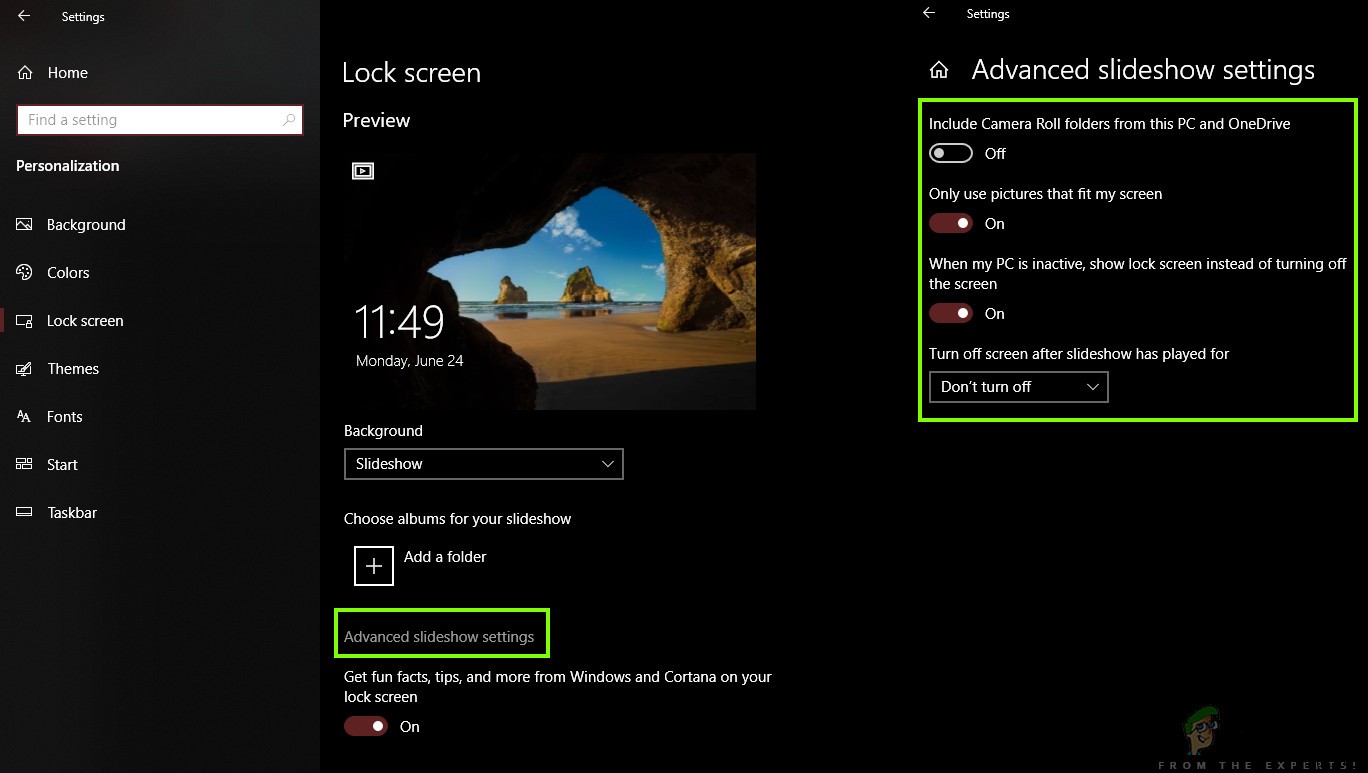Select the Lock screen sidebar entry

tap(85, 320)
